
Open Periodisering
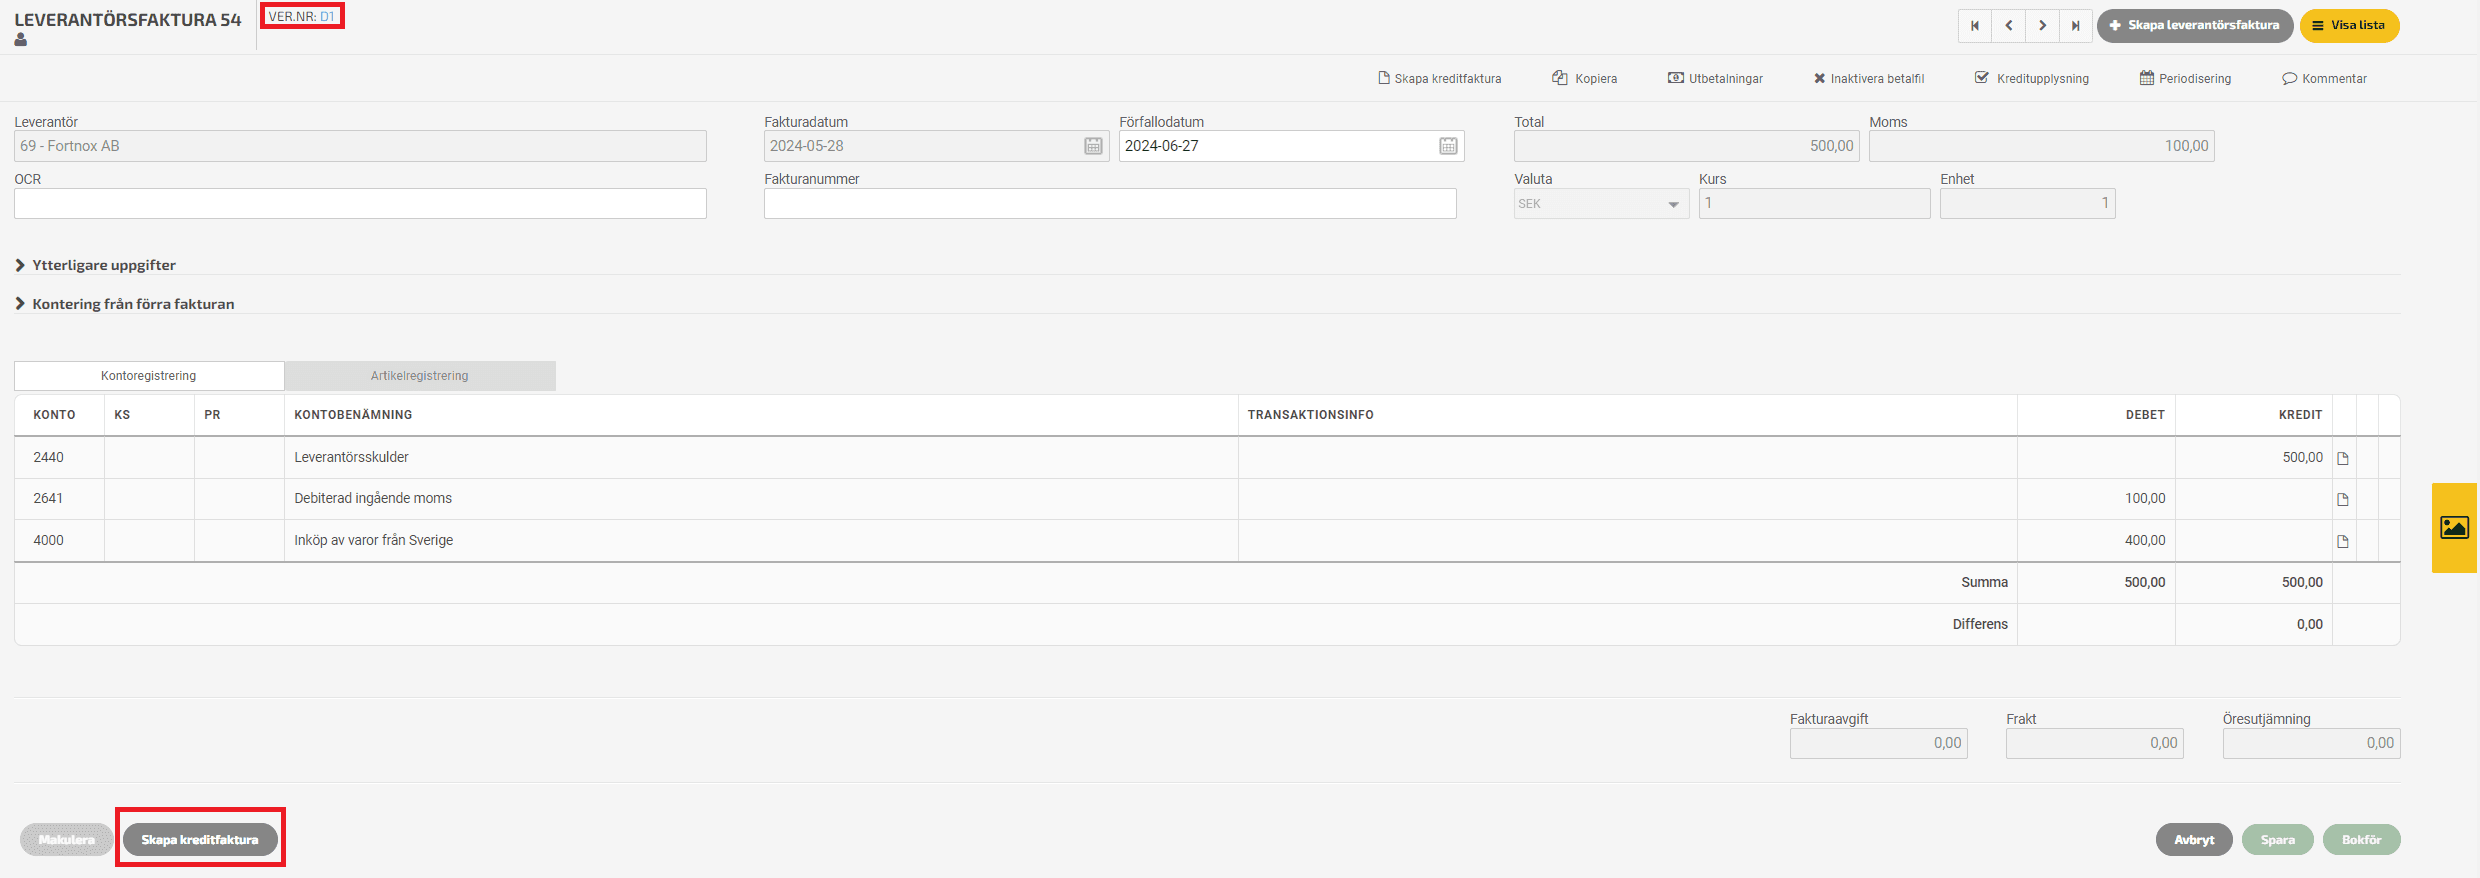[x=2186, y=79]
